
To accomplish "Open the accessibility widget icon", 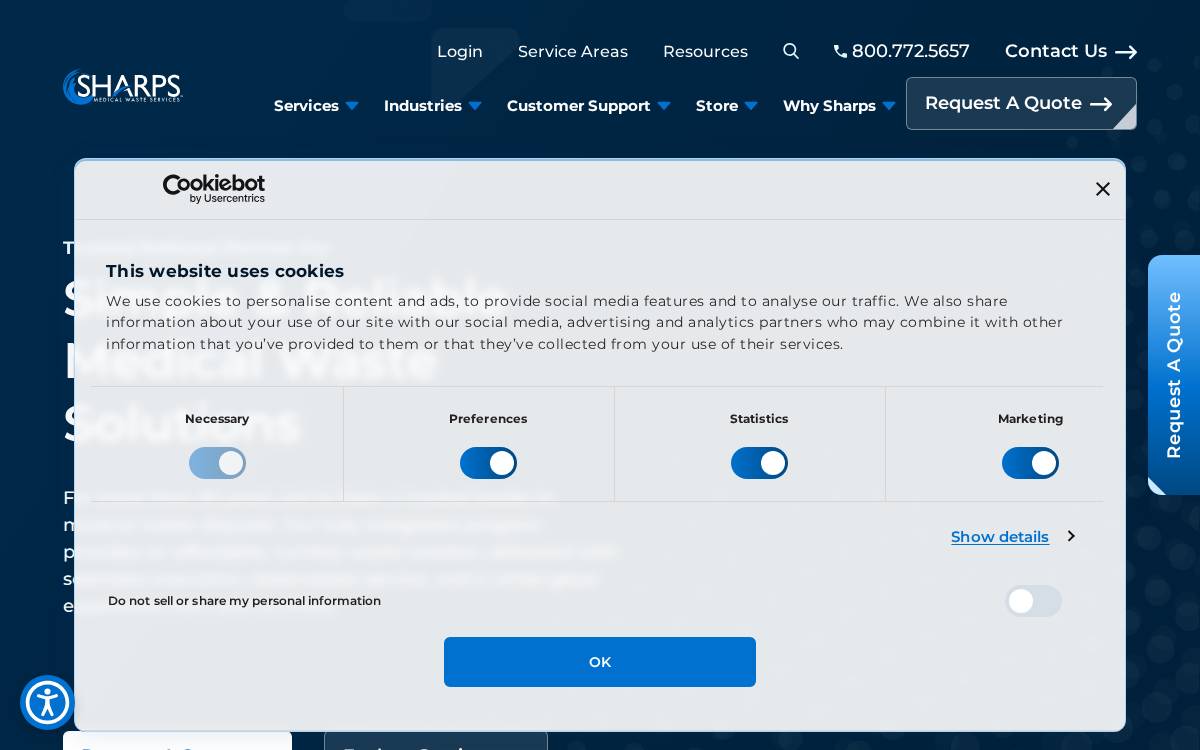I will 47,702.
